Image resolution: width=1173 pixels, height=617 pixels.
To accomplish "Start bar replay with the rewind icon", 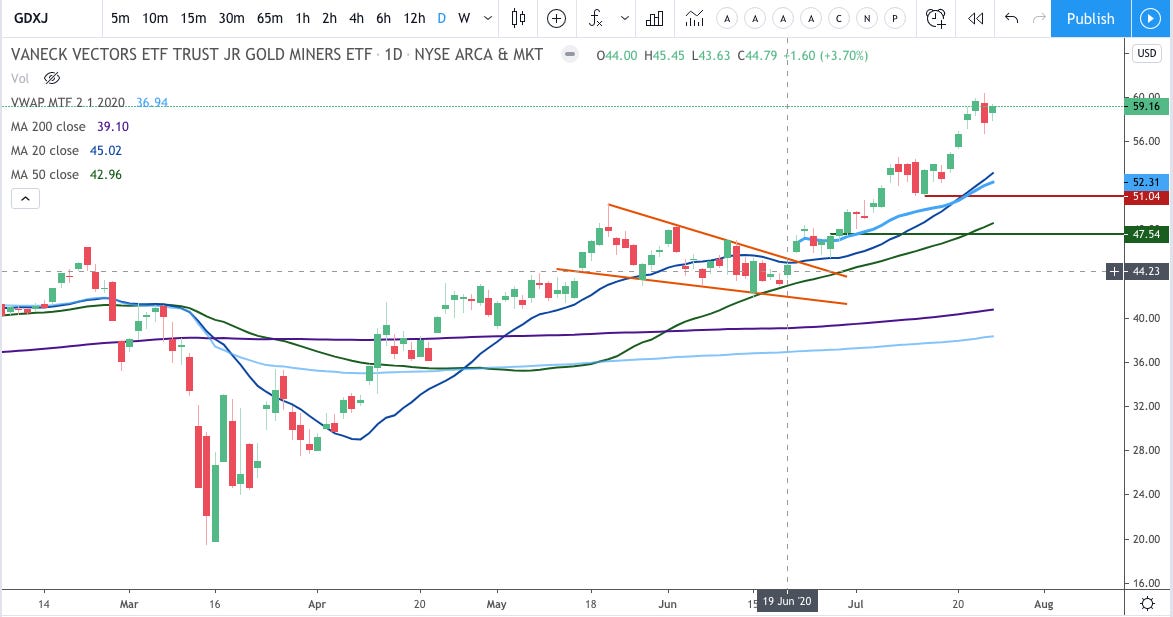I will click(976, 19).
